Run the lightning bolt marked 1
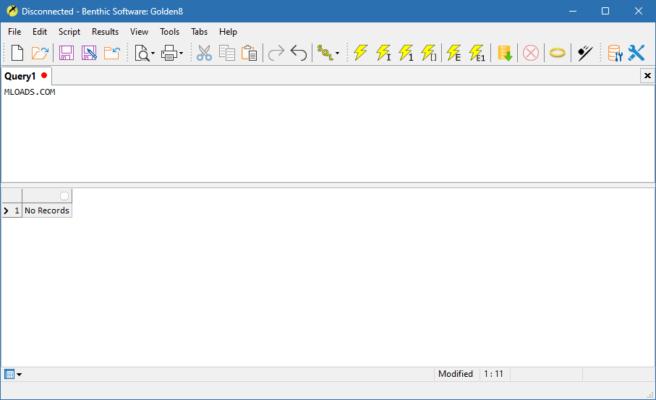This screenshot has height=400, width=656. click(x=406, y=53)
